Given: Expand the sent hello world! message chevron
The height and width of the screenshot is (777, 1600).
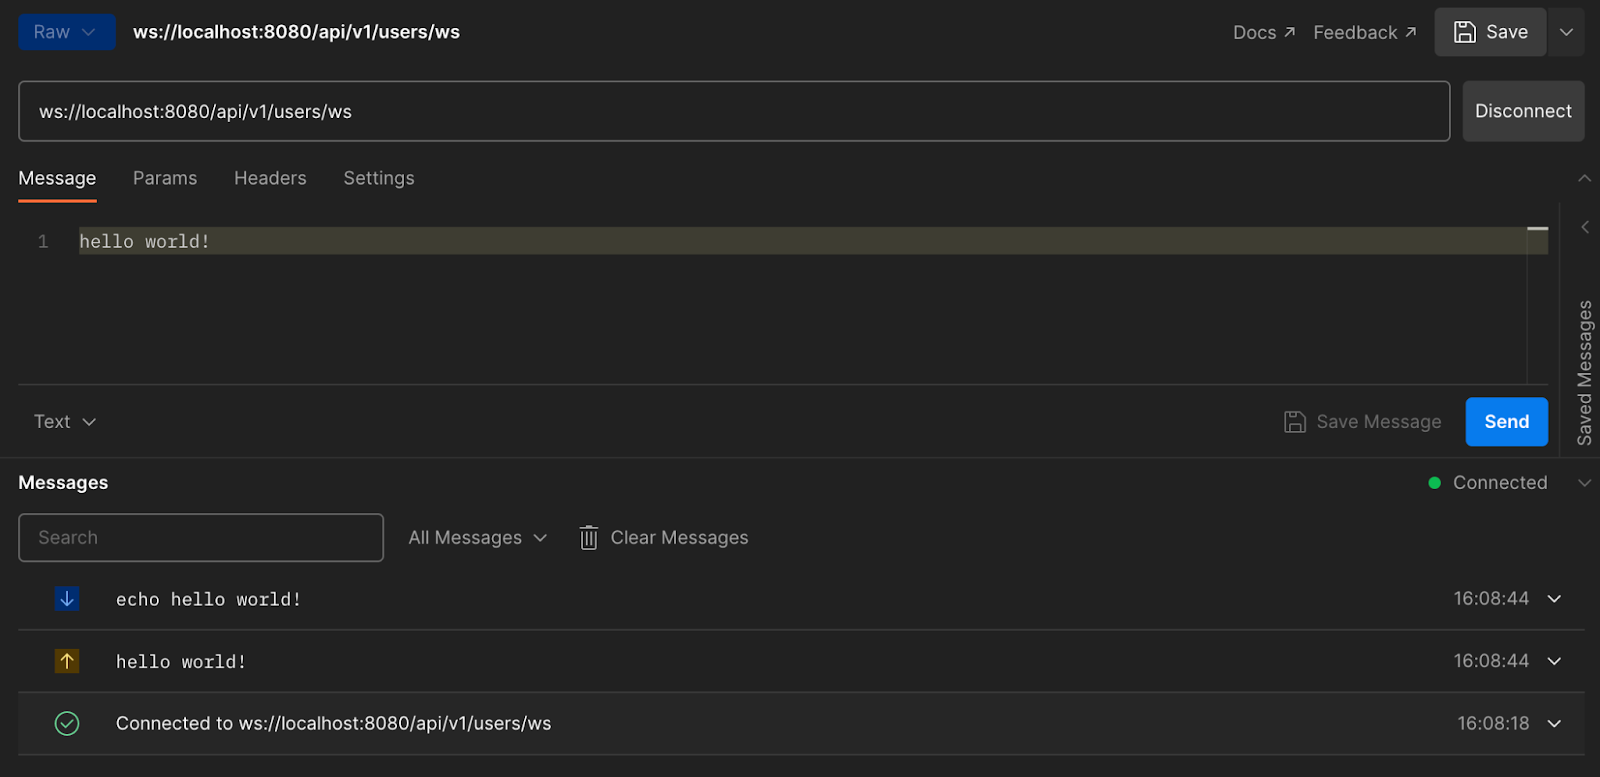Looking at the screenshot, I should tap(1554, 661).
